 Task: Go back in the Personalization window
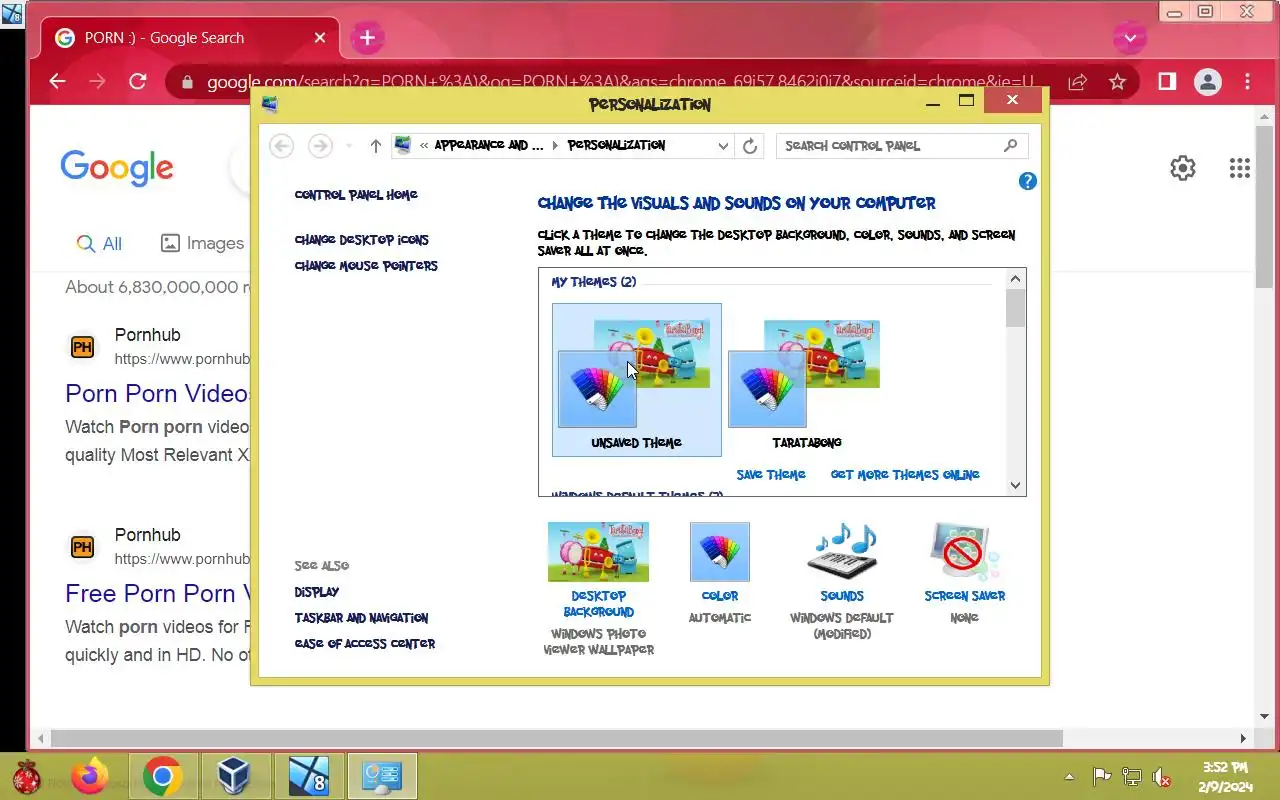coord(282,146)
